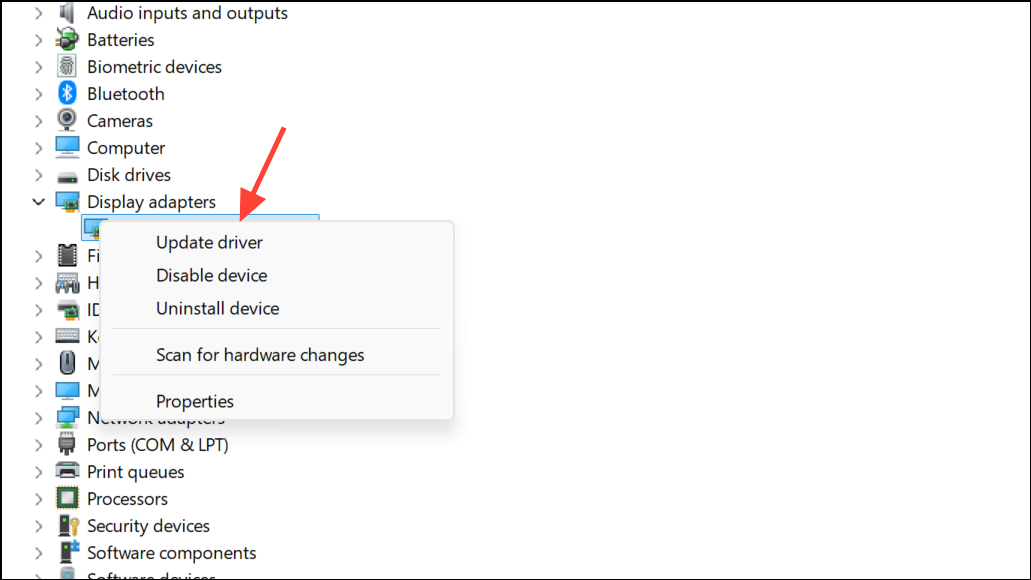Click the Biometric devices fingerprint icon
The image size is (1031, 580).
(x=67, y=67)
